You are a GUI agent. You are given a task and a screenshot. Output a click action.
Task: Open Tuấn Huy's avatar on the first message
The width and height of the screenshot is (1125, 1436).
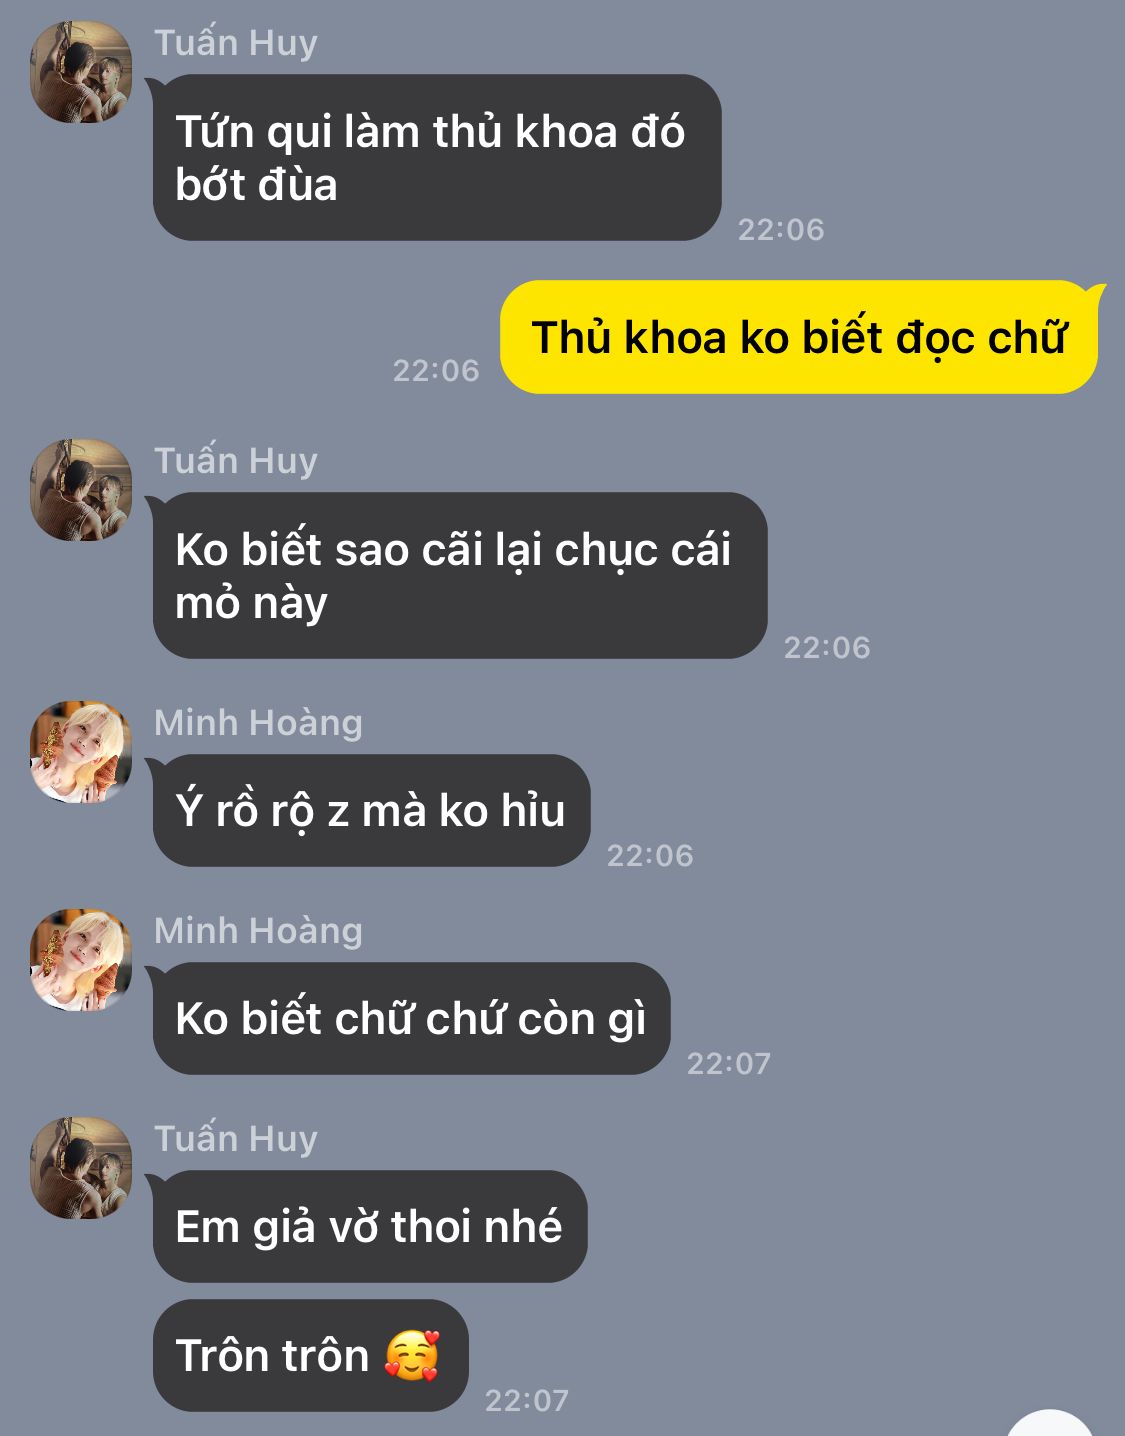coord(81,72)
